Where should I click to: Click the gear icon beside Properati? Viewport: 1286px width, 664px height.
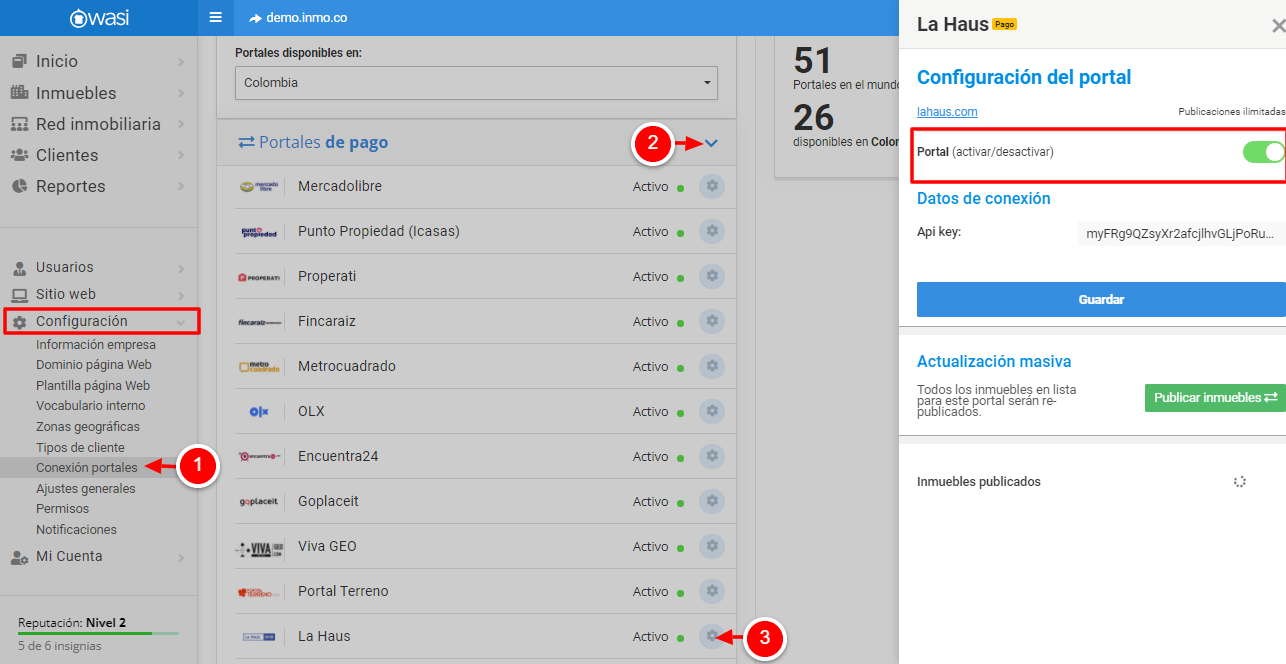(x=711, y=276)
